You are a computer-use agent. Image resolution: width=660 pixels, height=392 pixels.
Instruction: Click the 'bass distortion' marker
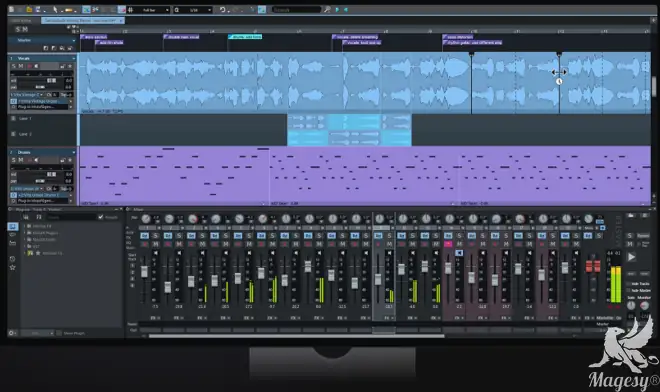(x=458, y=37)
